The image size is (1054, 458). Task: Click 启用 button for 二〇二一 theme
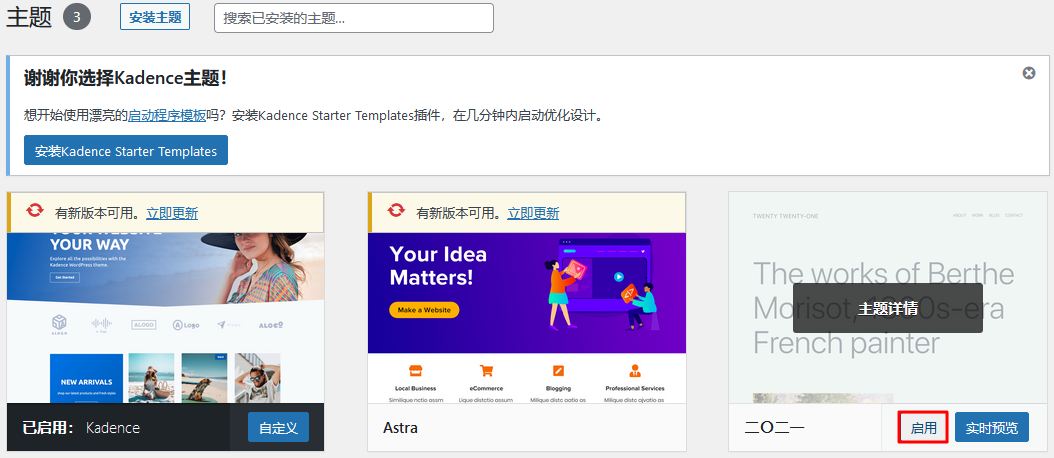(923, 428)
